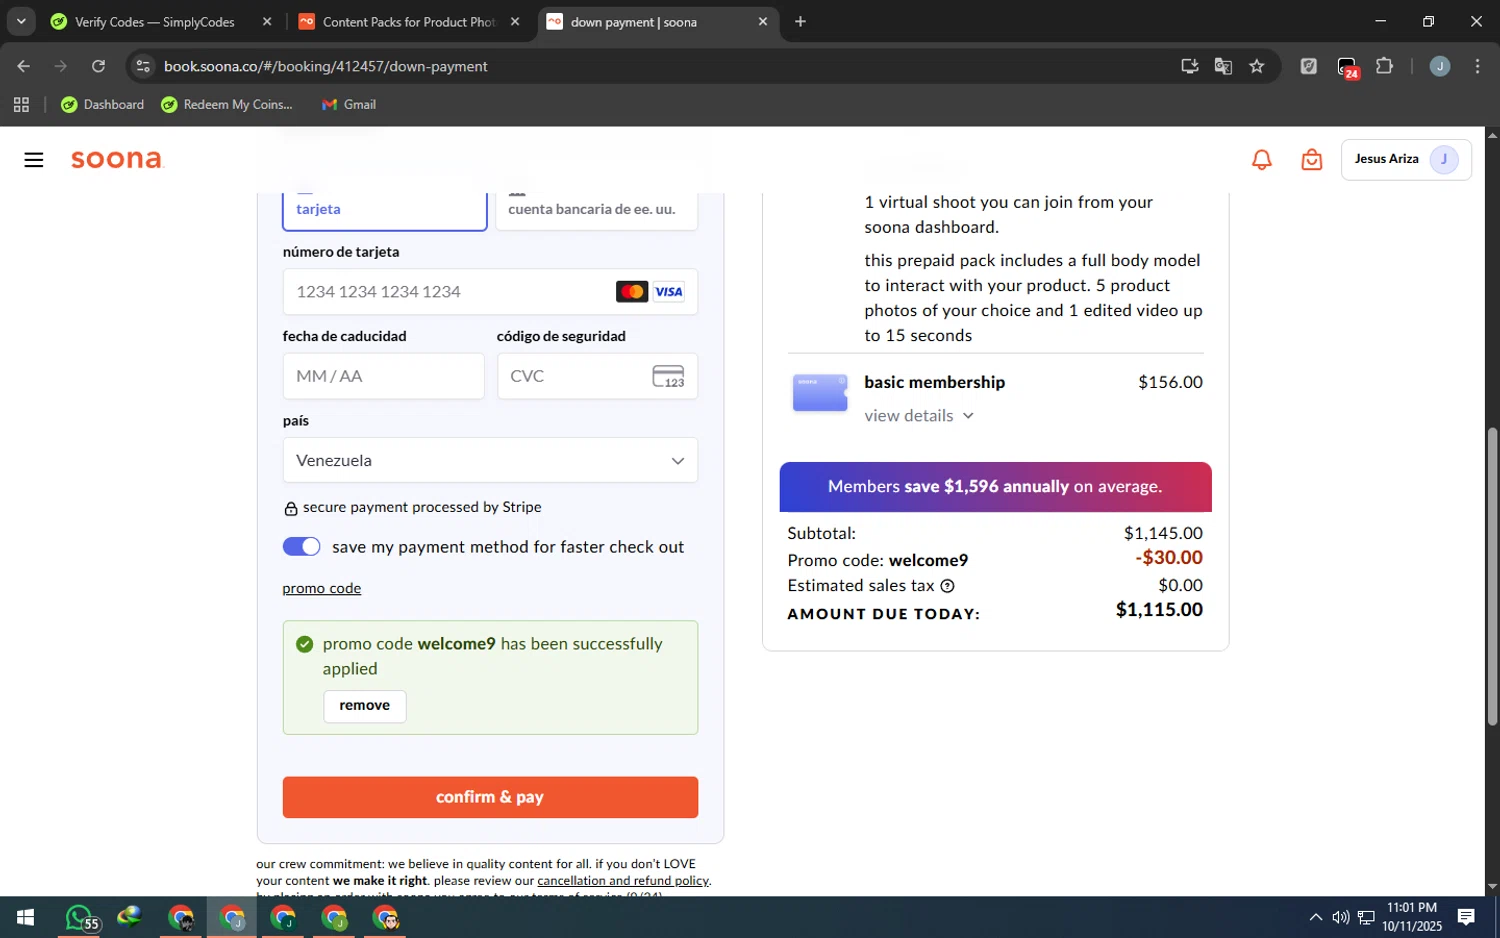Image resolution: width=1500 pixels, height=938 pixels.
Task: View site information icon
Action: point(143,66)
